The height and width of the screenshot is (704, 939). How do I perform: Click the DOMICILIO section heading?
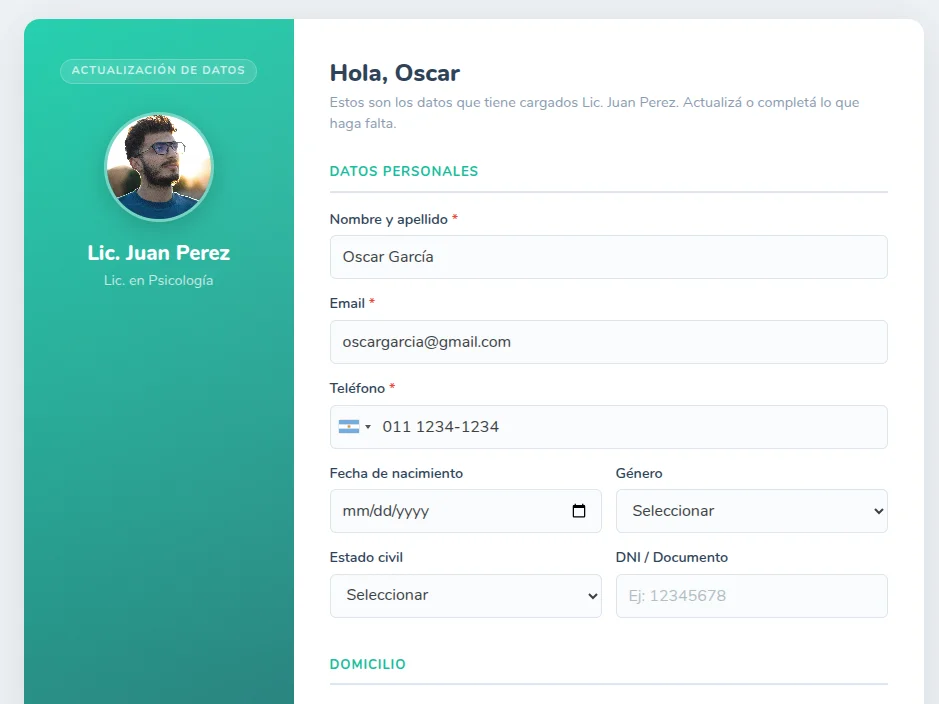pyautogui.click(x=368, y=664)
